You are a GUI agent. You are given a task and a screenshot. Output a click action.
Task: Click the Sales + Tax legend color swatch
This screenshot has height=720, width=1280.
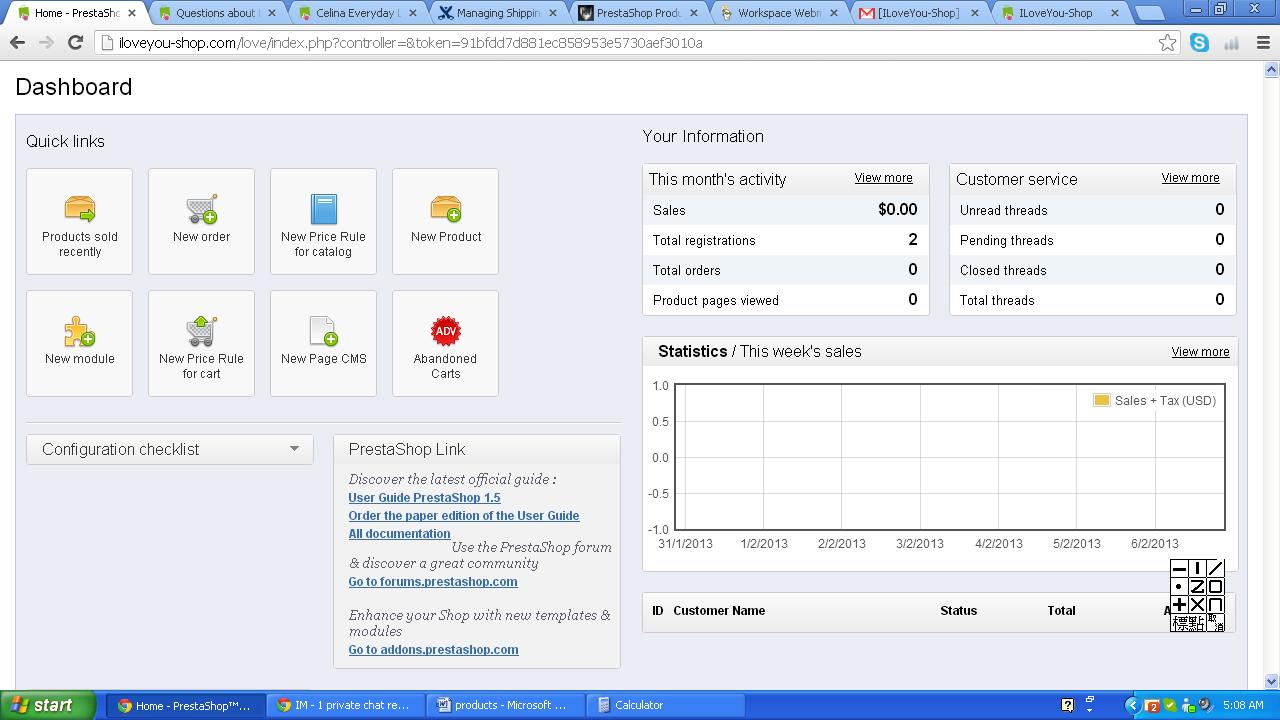(1101, 400)
